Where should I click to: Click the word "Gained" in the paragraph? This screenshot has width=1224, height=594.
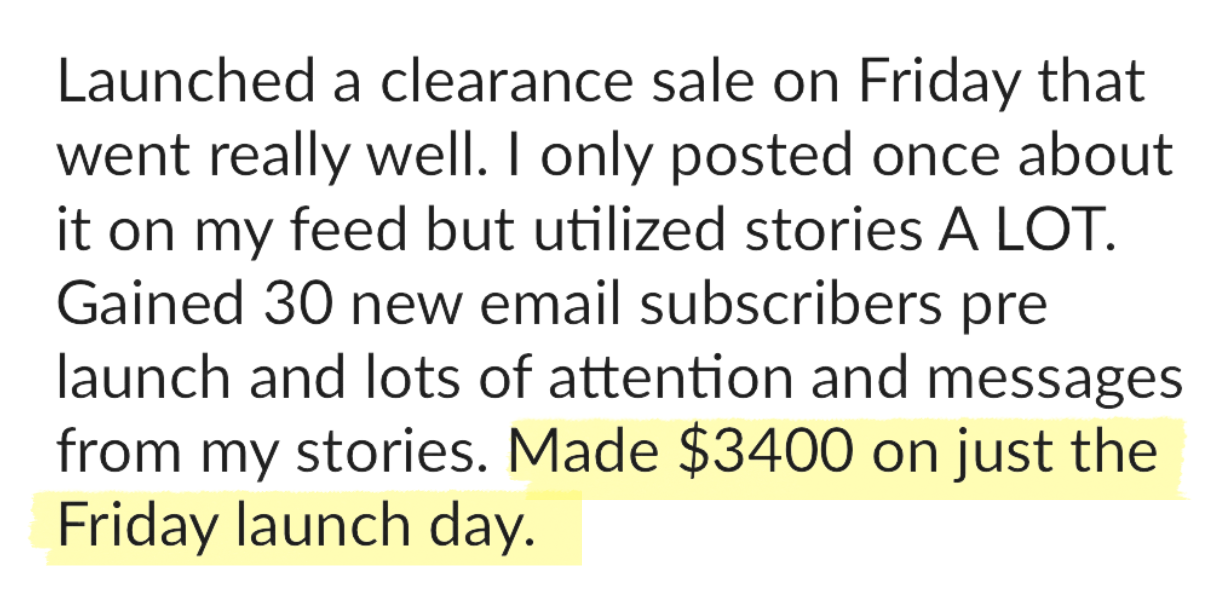tap(141, 304)
